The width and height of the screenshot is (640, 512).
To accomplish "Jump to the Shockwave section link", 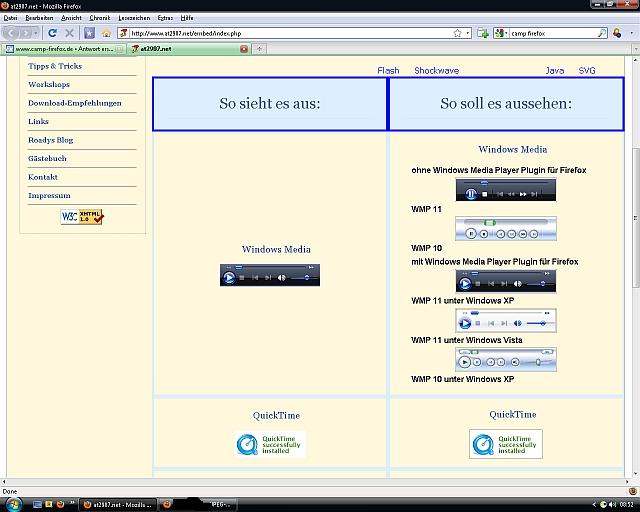I will (x=437, y=71).
